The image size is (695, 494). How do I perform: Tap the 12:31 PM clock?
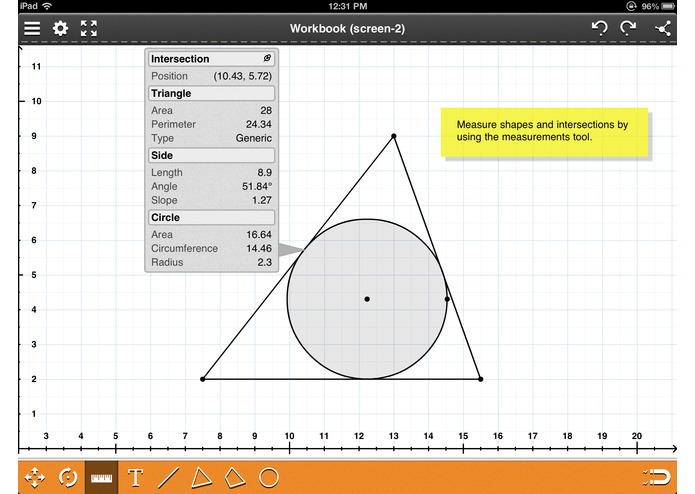[348, 6]
